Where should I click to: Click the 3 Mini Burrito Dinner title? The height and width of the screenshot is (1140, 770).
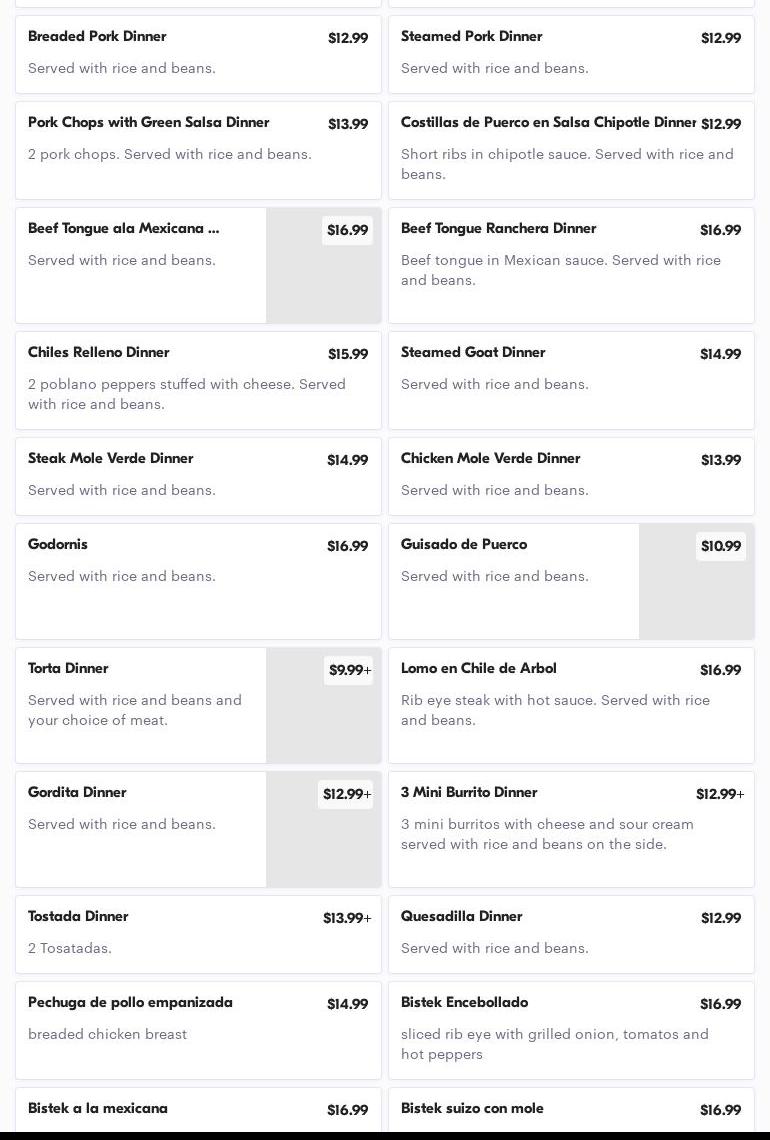pyautogui.click(x=469, y=793)
